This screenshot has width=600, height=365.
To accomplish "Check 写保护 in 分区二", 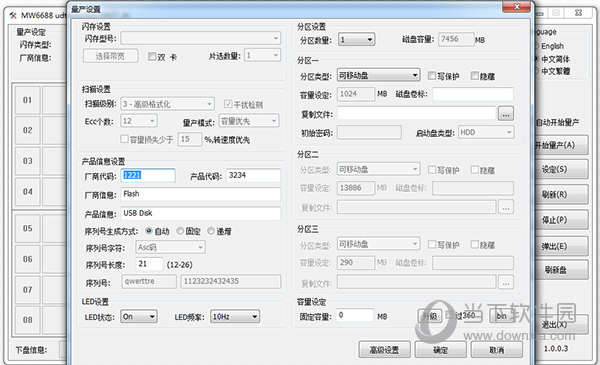I will pyautogui.click(x=432, y=169).
